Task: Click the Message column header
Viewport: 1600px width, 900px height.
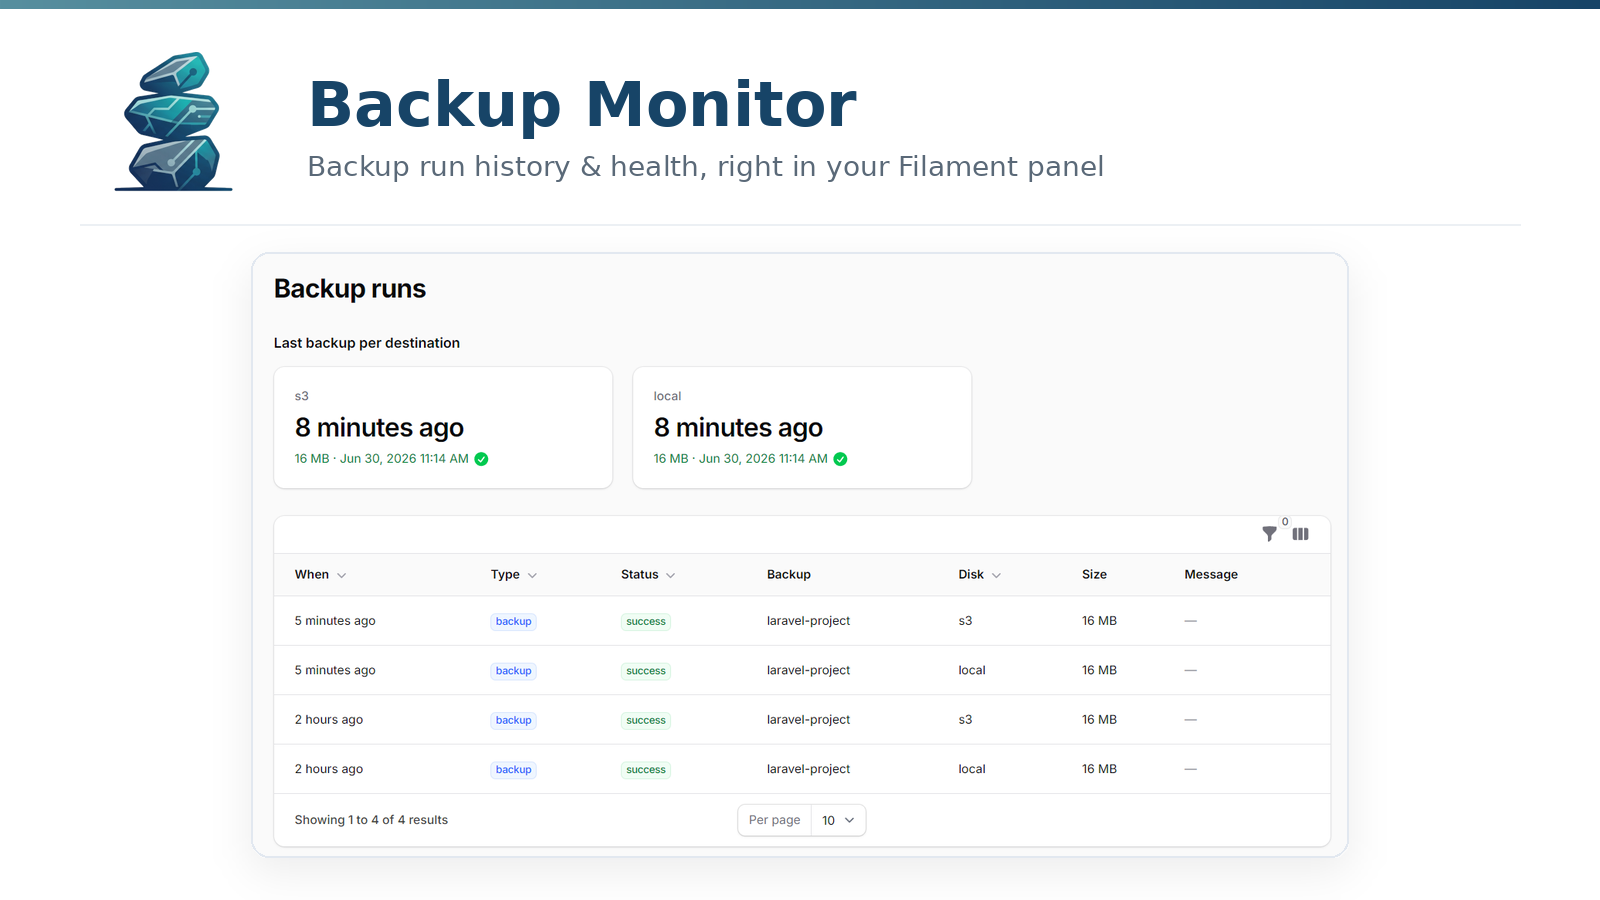Action: click(x=1211, y=575)
